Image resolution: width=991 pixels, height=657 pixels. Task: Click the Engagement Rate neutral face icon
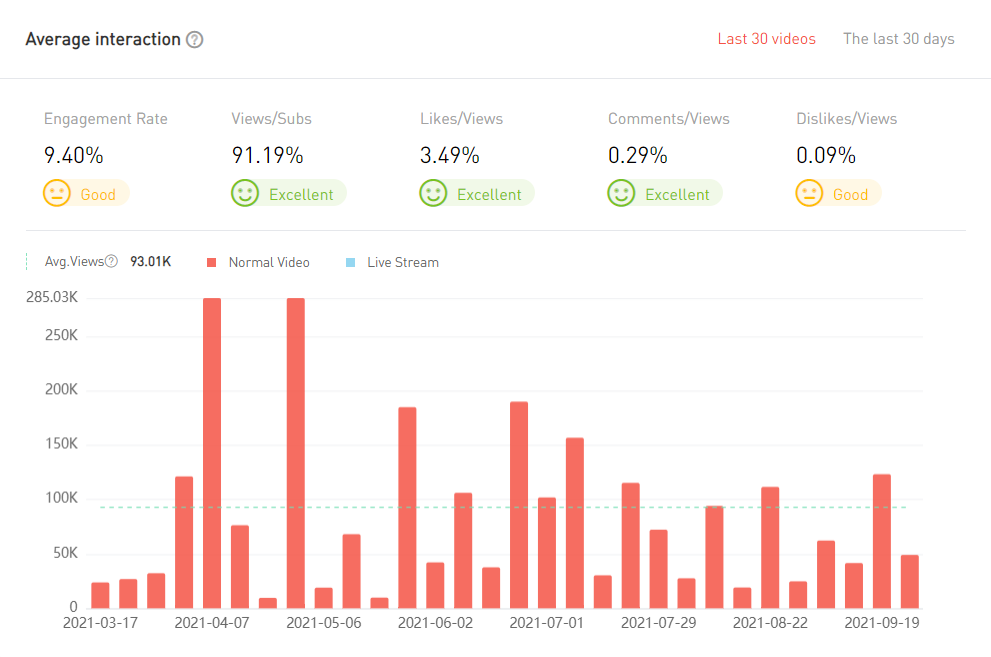[57, 194]
